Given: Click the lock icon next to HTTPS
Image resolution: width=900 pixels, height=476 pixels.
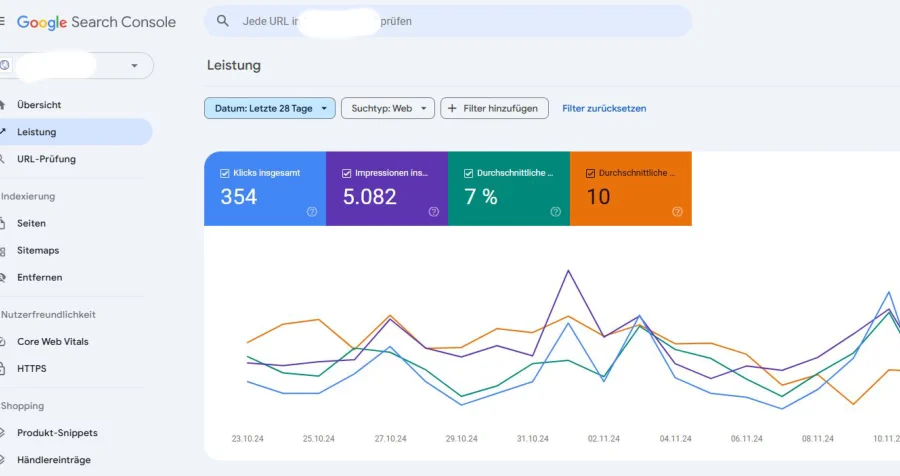Looking at the screenshot, I should point(2,369).
